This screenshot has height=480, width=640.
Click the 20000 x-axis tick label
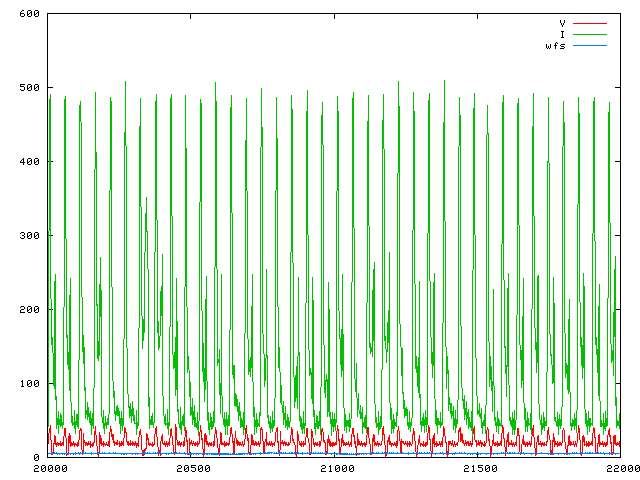[49, 469]
